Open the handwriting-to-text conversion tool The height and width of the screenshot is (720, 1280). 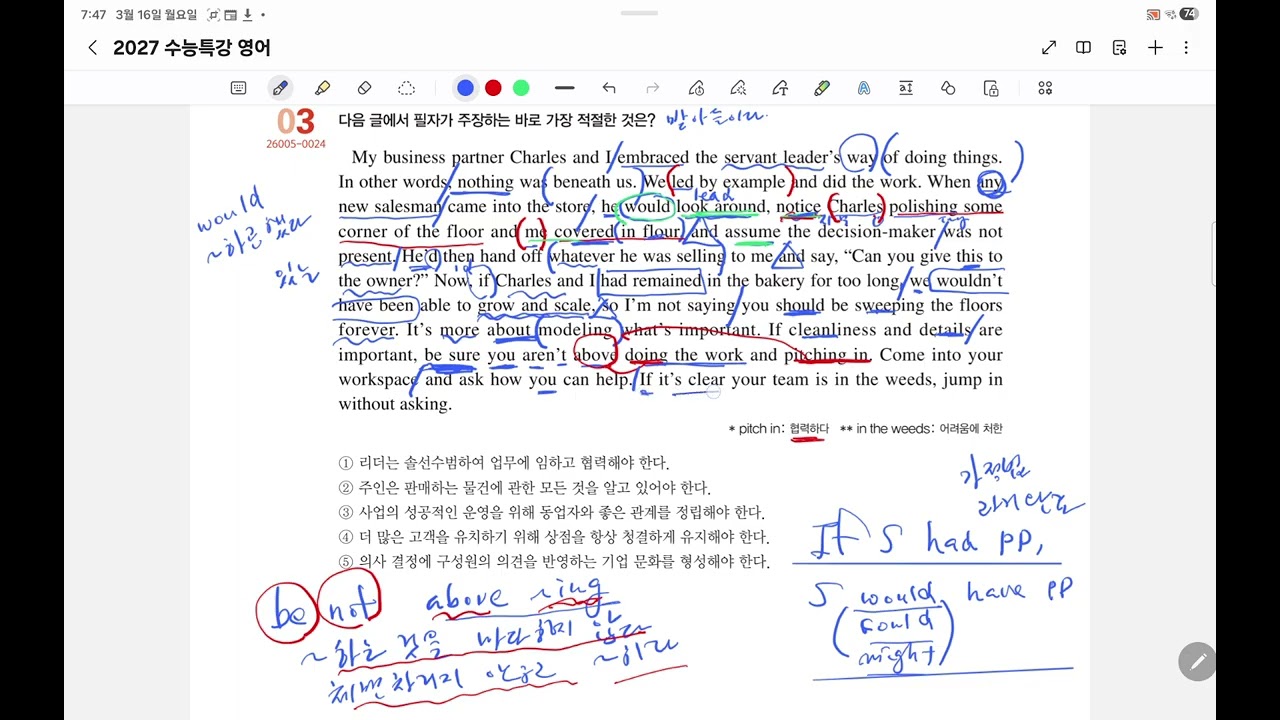[x=779, y=88]
